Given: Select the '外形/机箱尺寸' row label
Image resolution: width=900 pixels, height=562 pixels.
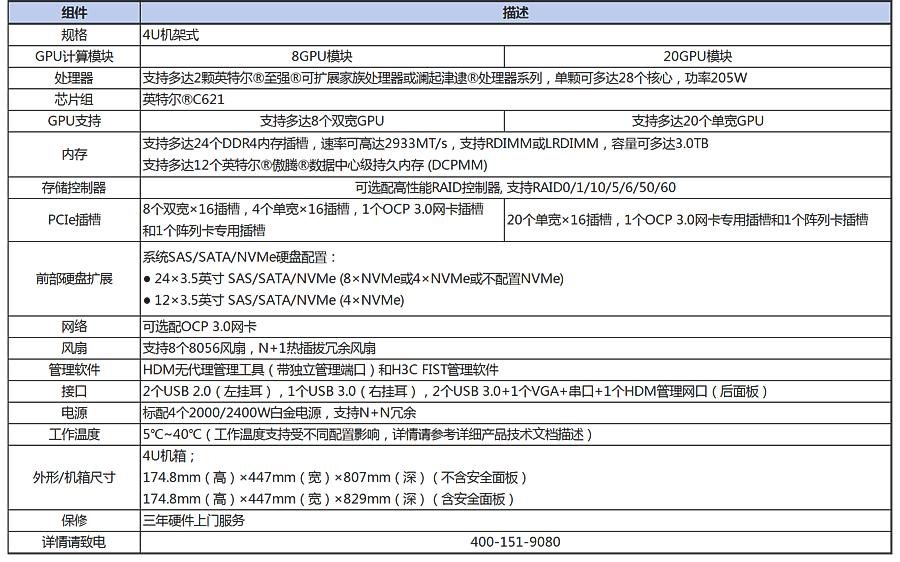Looking at the screenshot, I should point(74,478).
